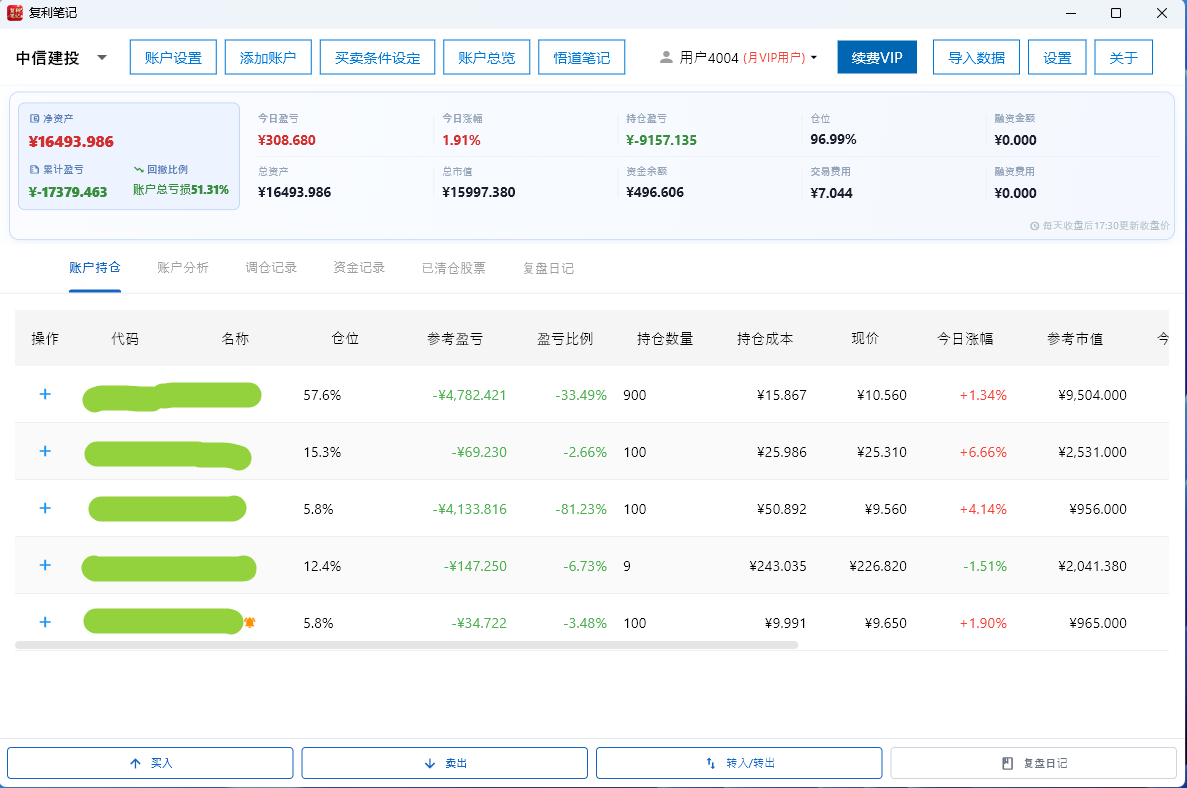Image resolution: width=1187 pixels, height=788 pixels.
Task: Open 买卖条件设定 settings
Action: tap(377, 58)
